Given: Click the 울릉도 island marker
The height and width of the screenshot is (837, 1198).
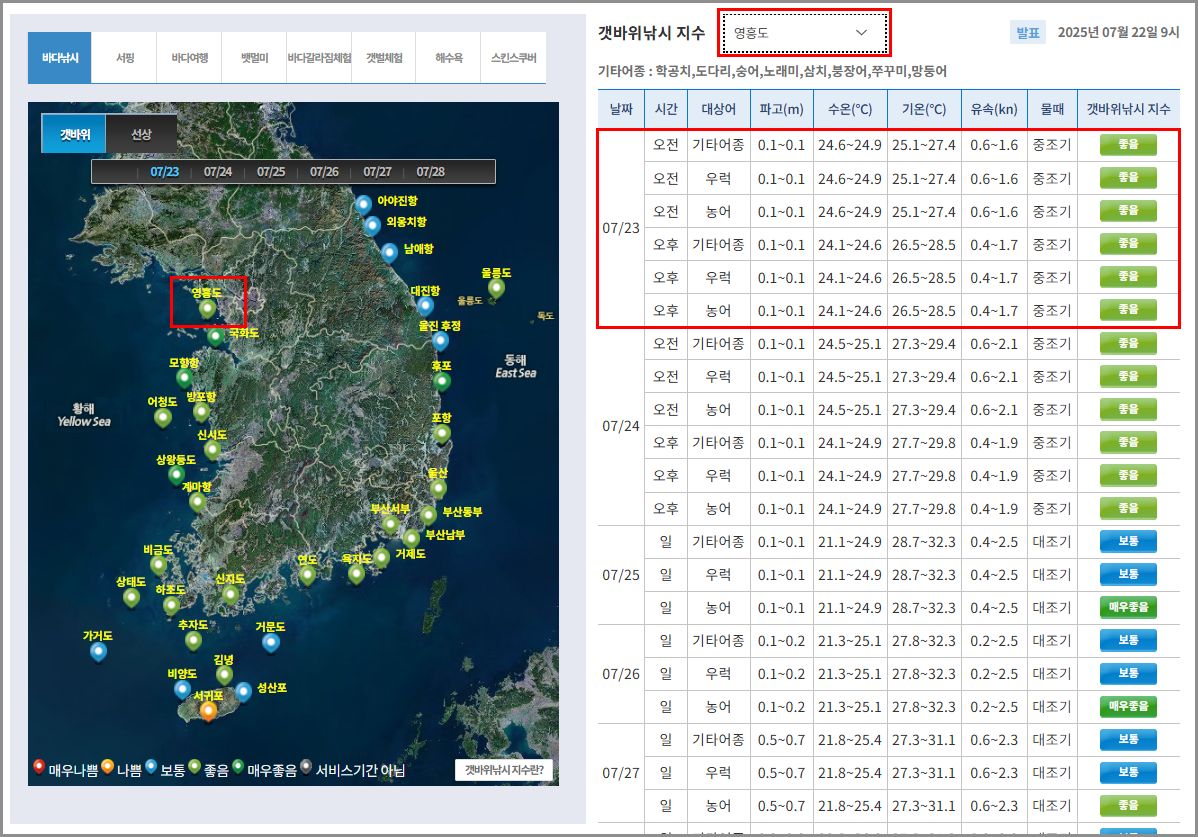Looking at the screenshot, I should coord(497,288).
